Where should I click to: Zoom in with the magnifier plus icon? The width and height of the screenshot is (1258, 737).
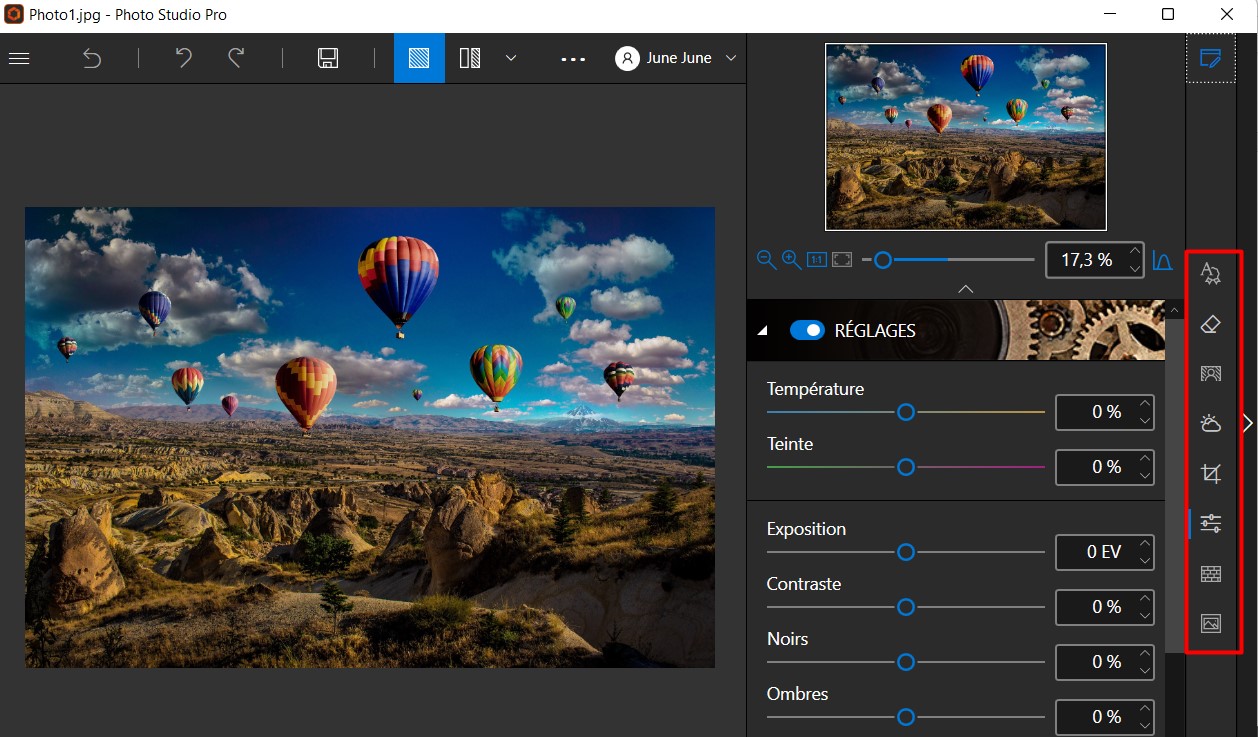pos(791,260)
